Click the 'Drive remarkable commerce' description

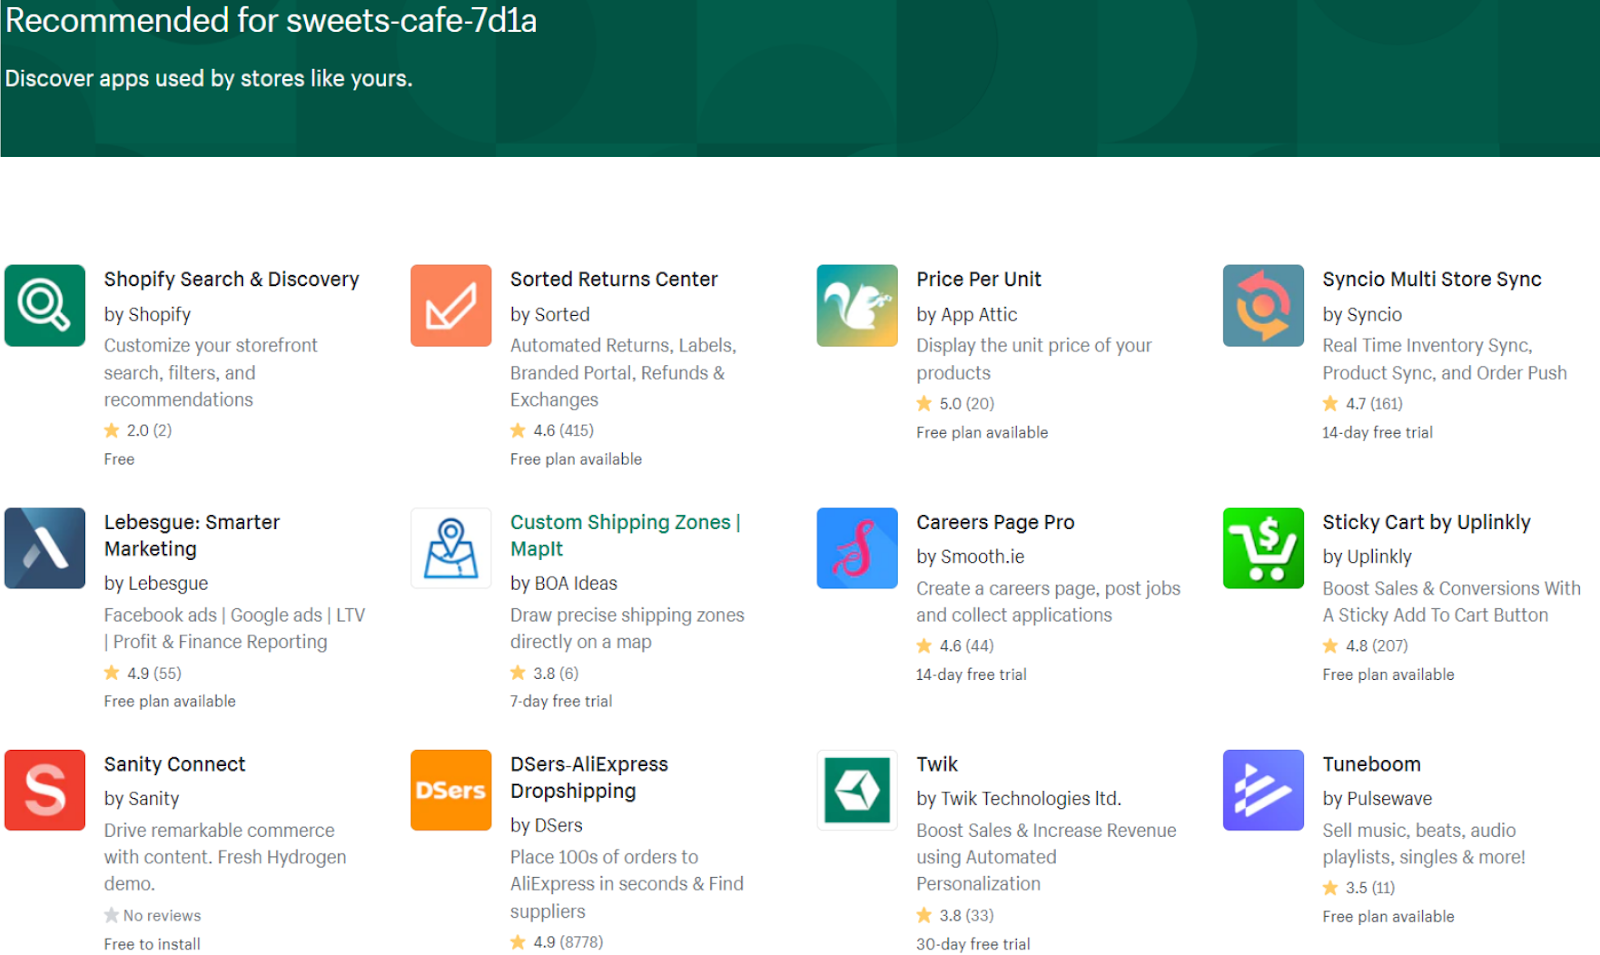click(x=225, y=857)
